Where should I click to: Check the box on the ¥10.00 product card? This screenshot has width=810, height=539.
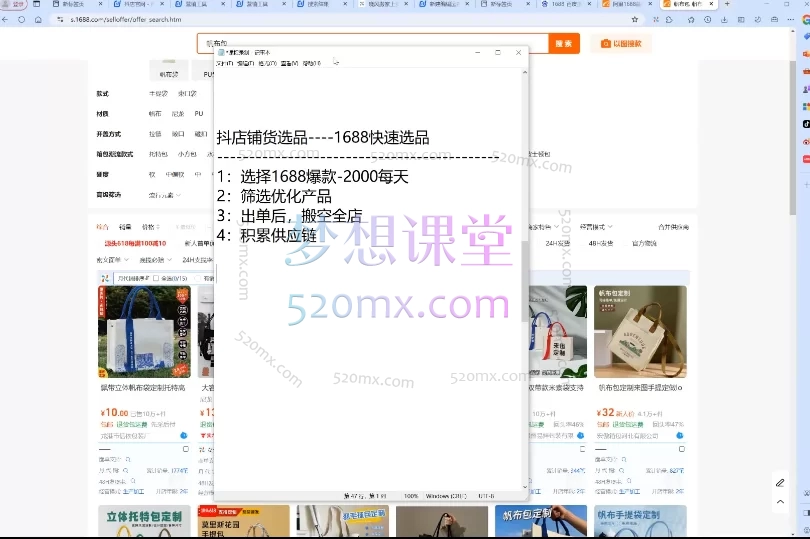point(186,449)
